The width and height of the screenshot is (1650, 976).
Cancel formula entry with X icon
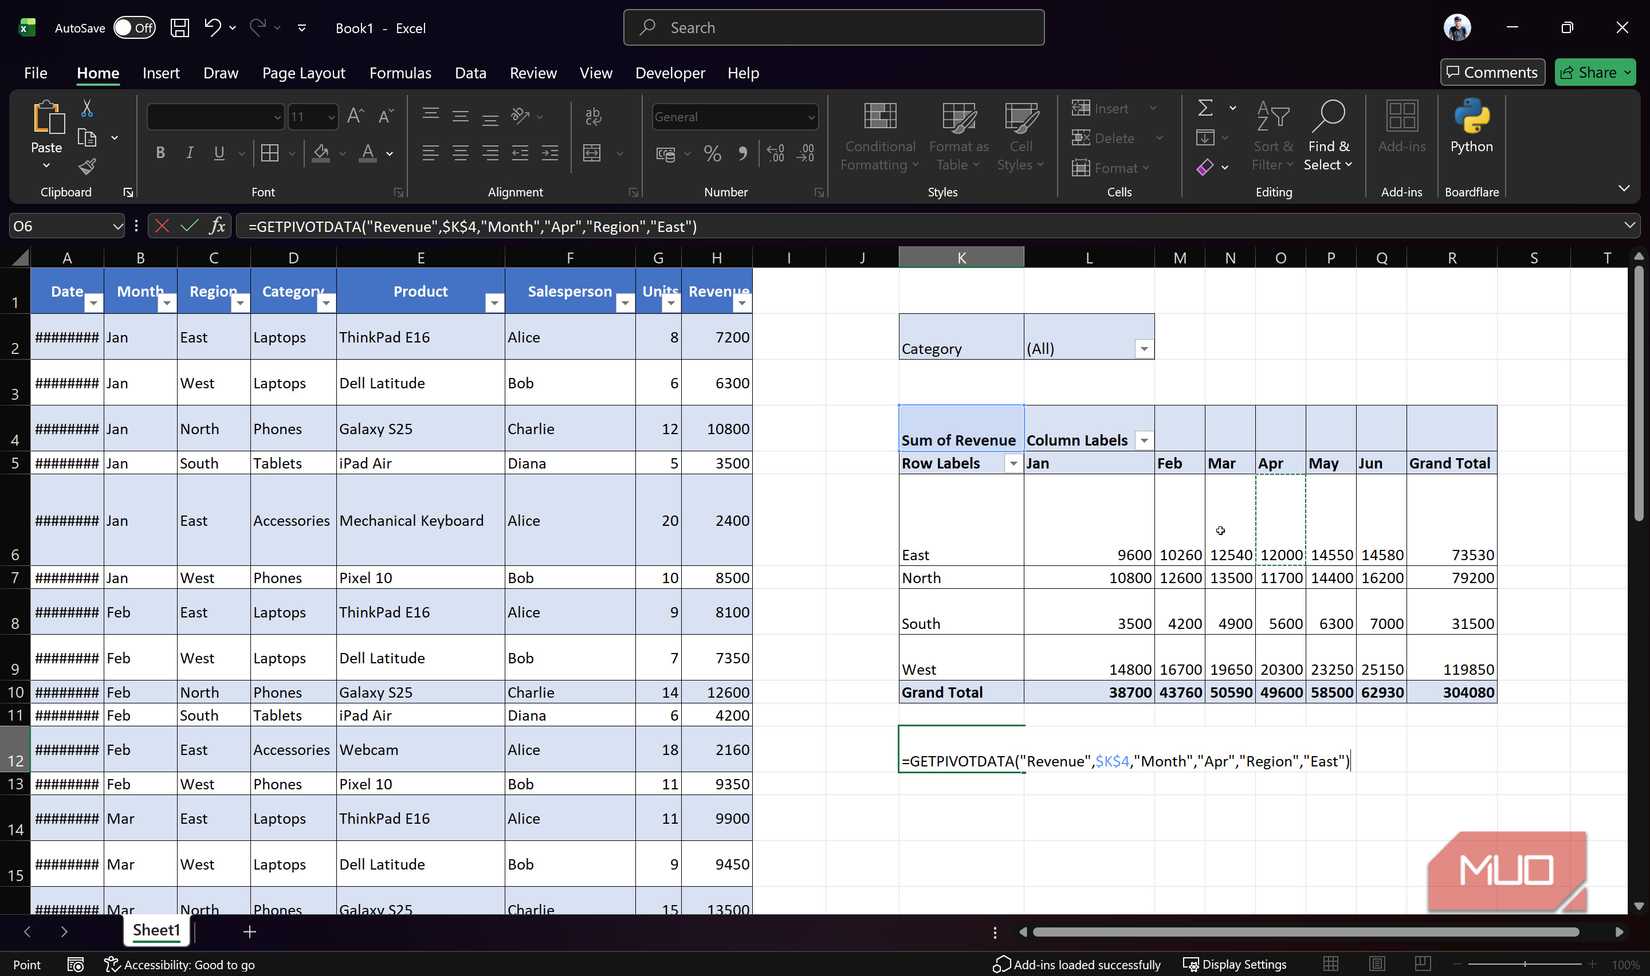click(161, 226)
